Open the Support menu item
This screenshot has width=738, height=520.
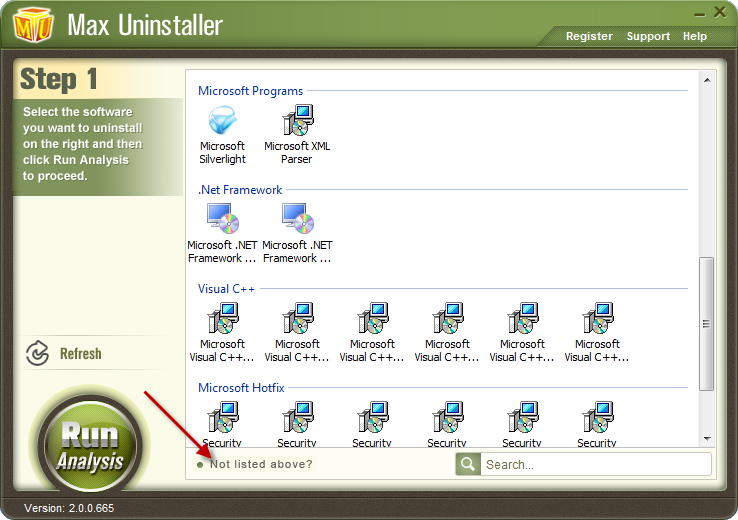(x=648, y=36)
